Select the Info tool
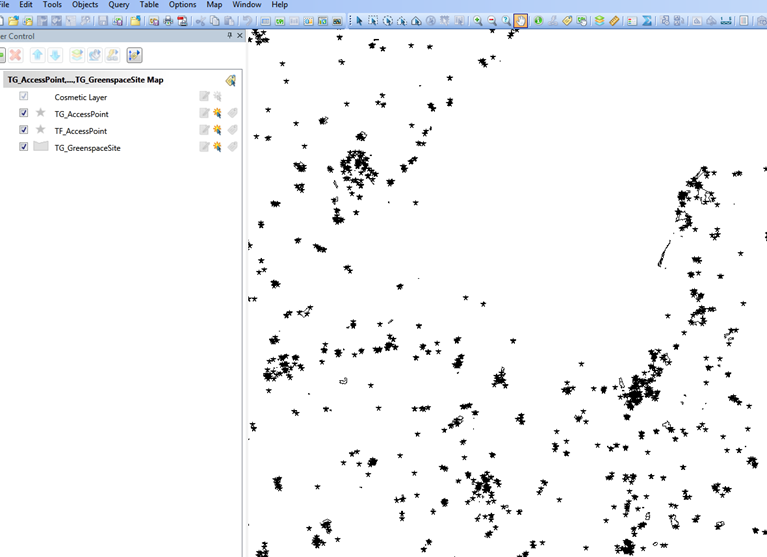This screenshot has height=557, width=767. tap(538, 21)
